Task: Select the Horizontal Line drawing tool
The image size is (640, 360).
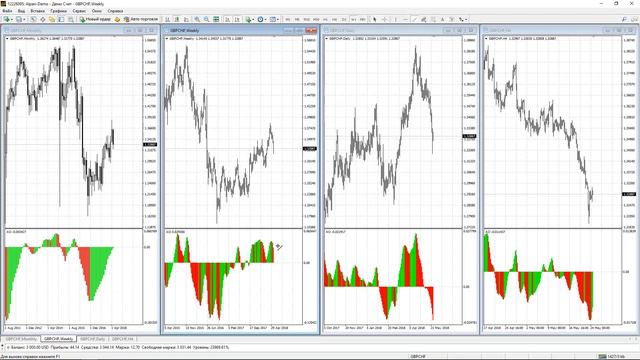Action: coord(405,19)
